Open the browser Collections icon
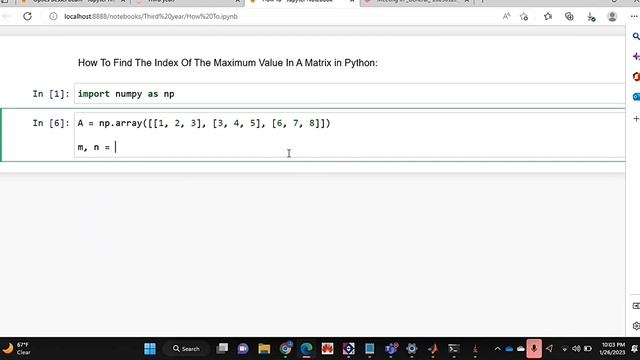Viewport: 640px width, 360px height. coord(569,16)
